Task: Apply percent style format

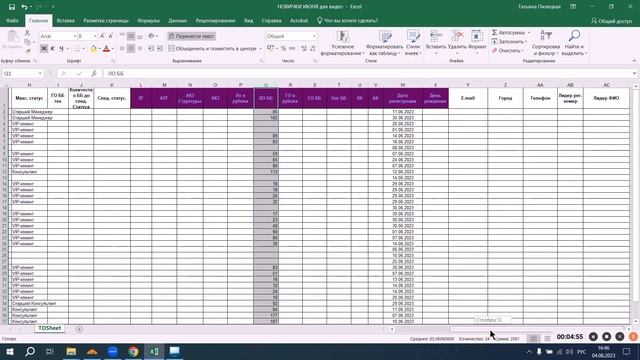Action: pyautogui.click(x=283, y=49)
